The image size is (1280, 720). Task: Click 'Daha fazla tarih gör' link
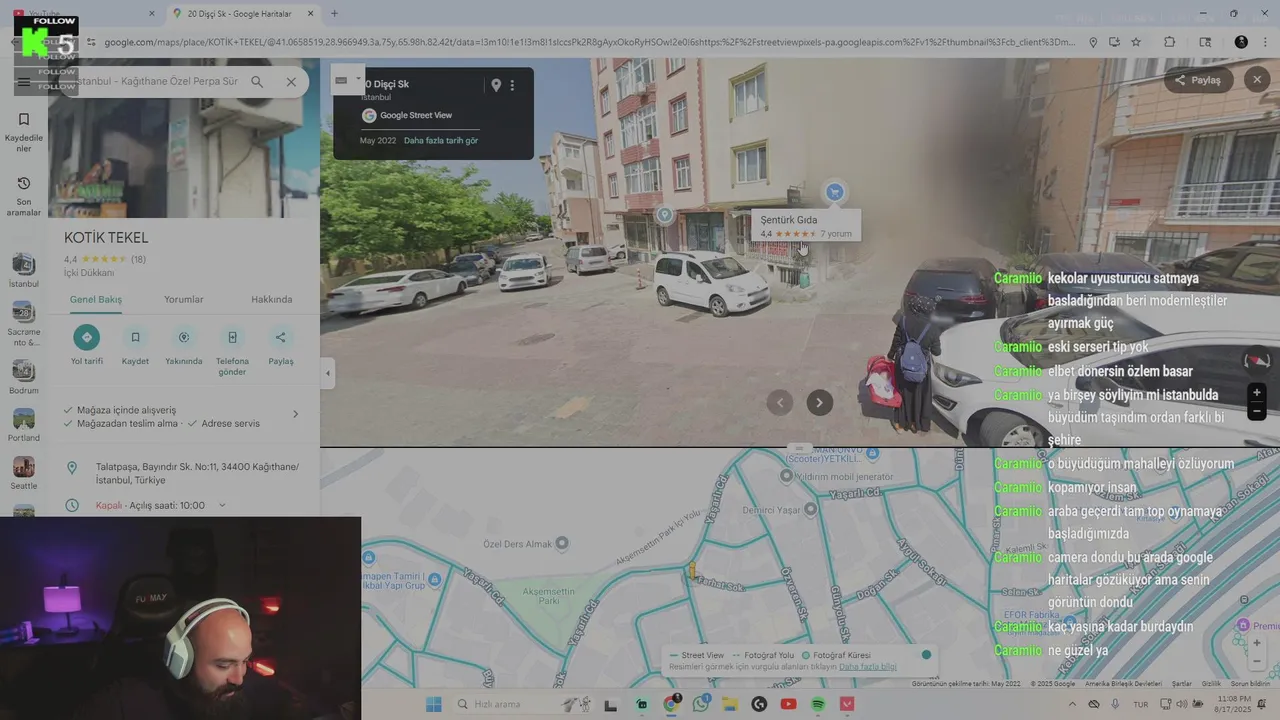[441, 140]
